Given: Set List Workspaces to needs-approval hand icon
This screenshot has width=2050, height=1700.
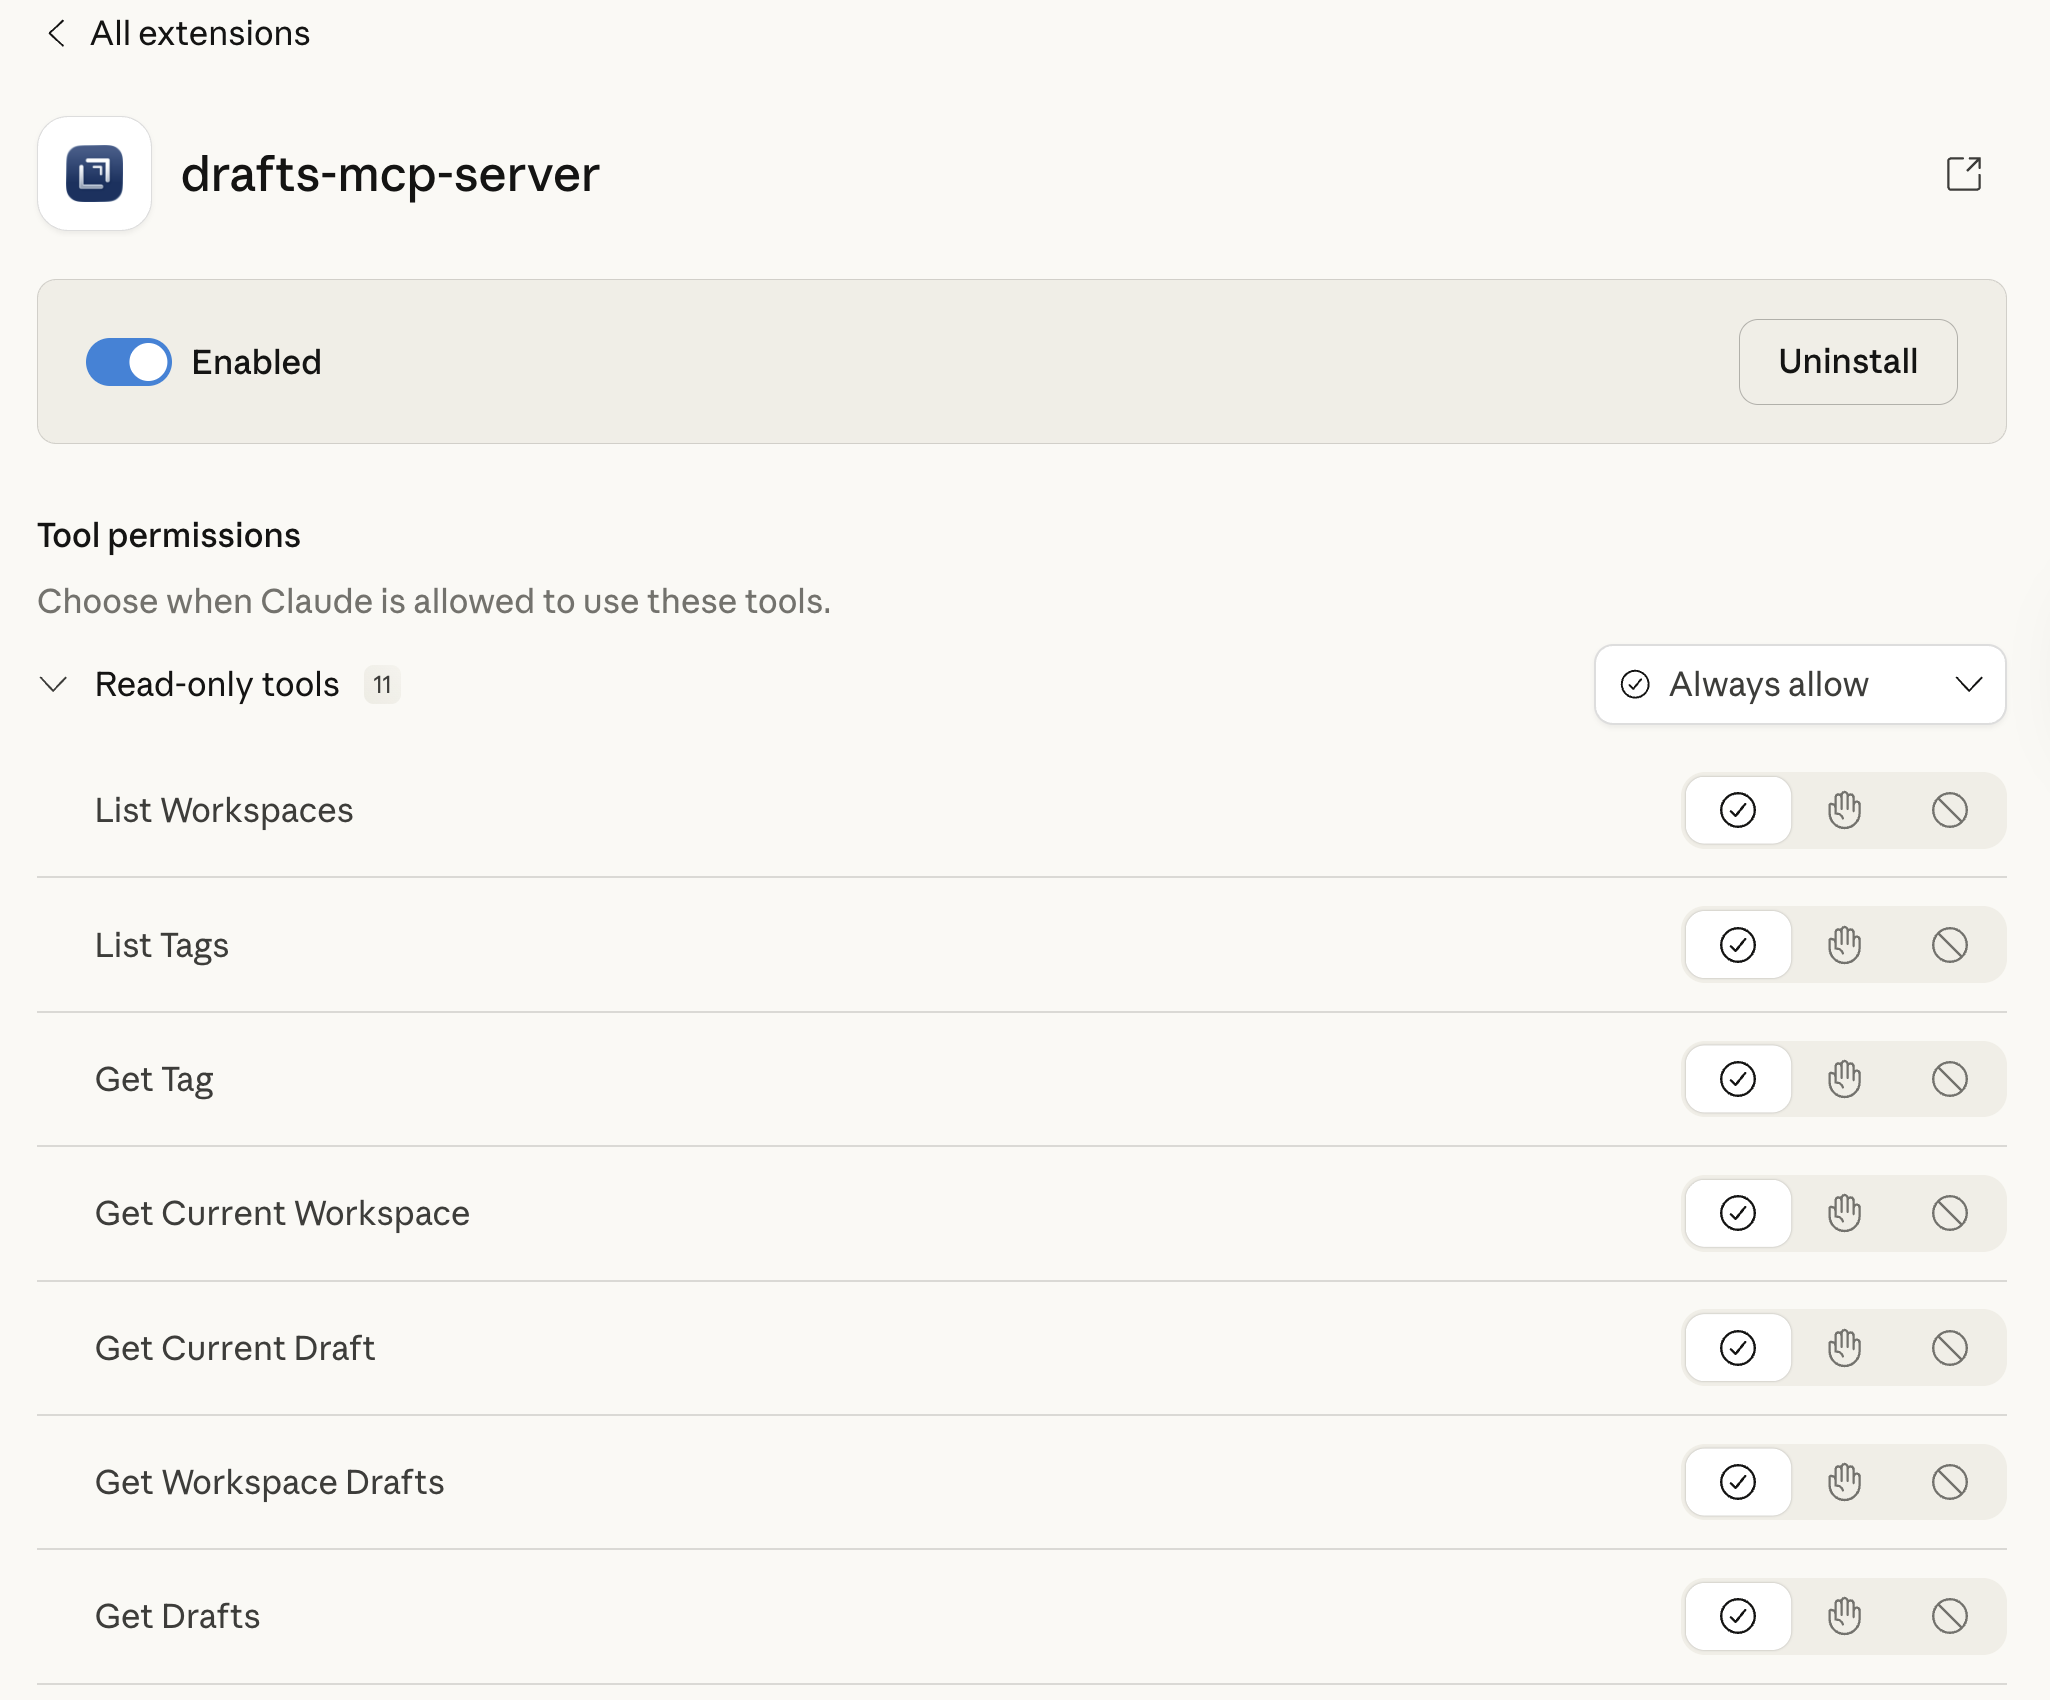Looking at the screenshot, I should pos(1844,810).
